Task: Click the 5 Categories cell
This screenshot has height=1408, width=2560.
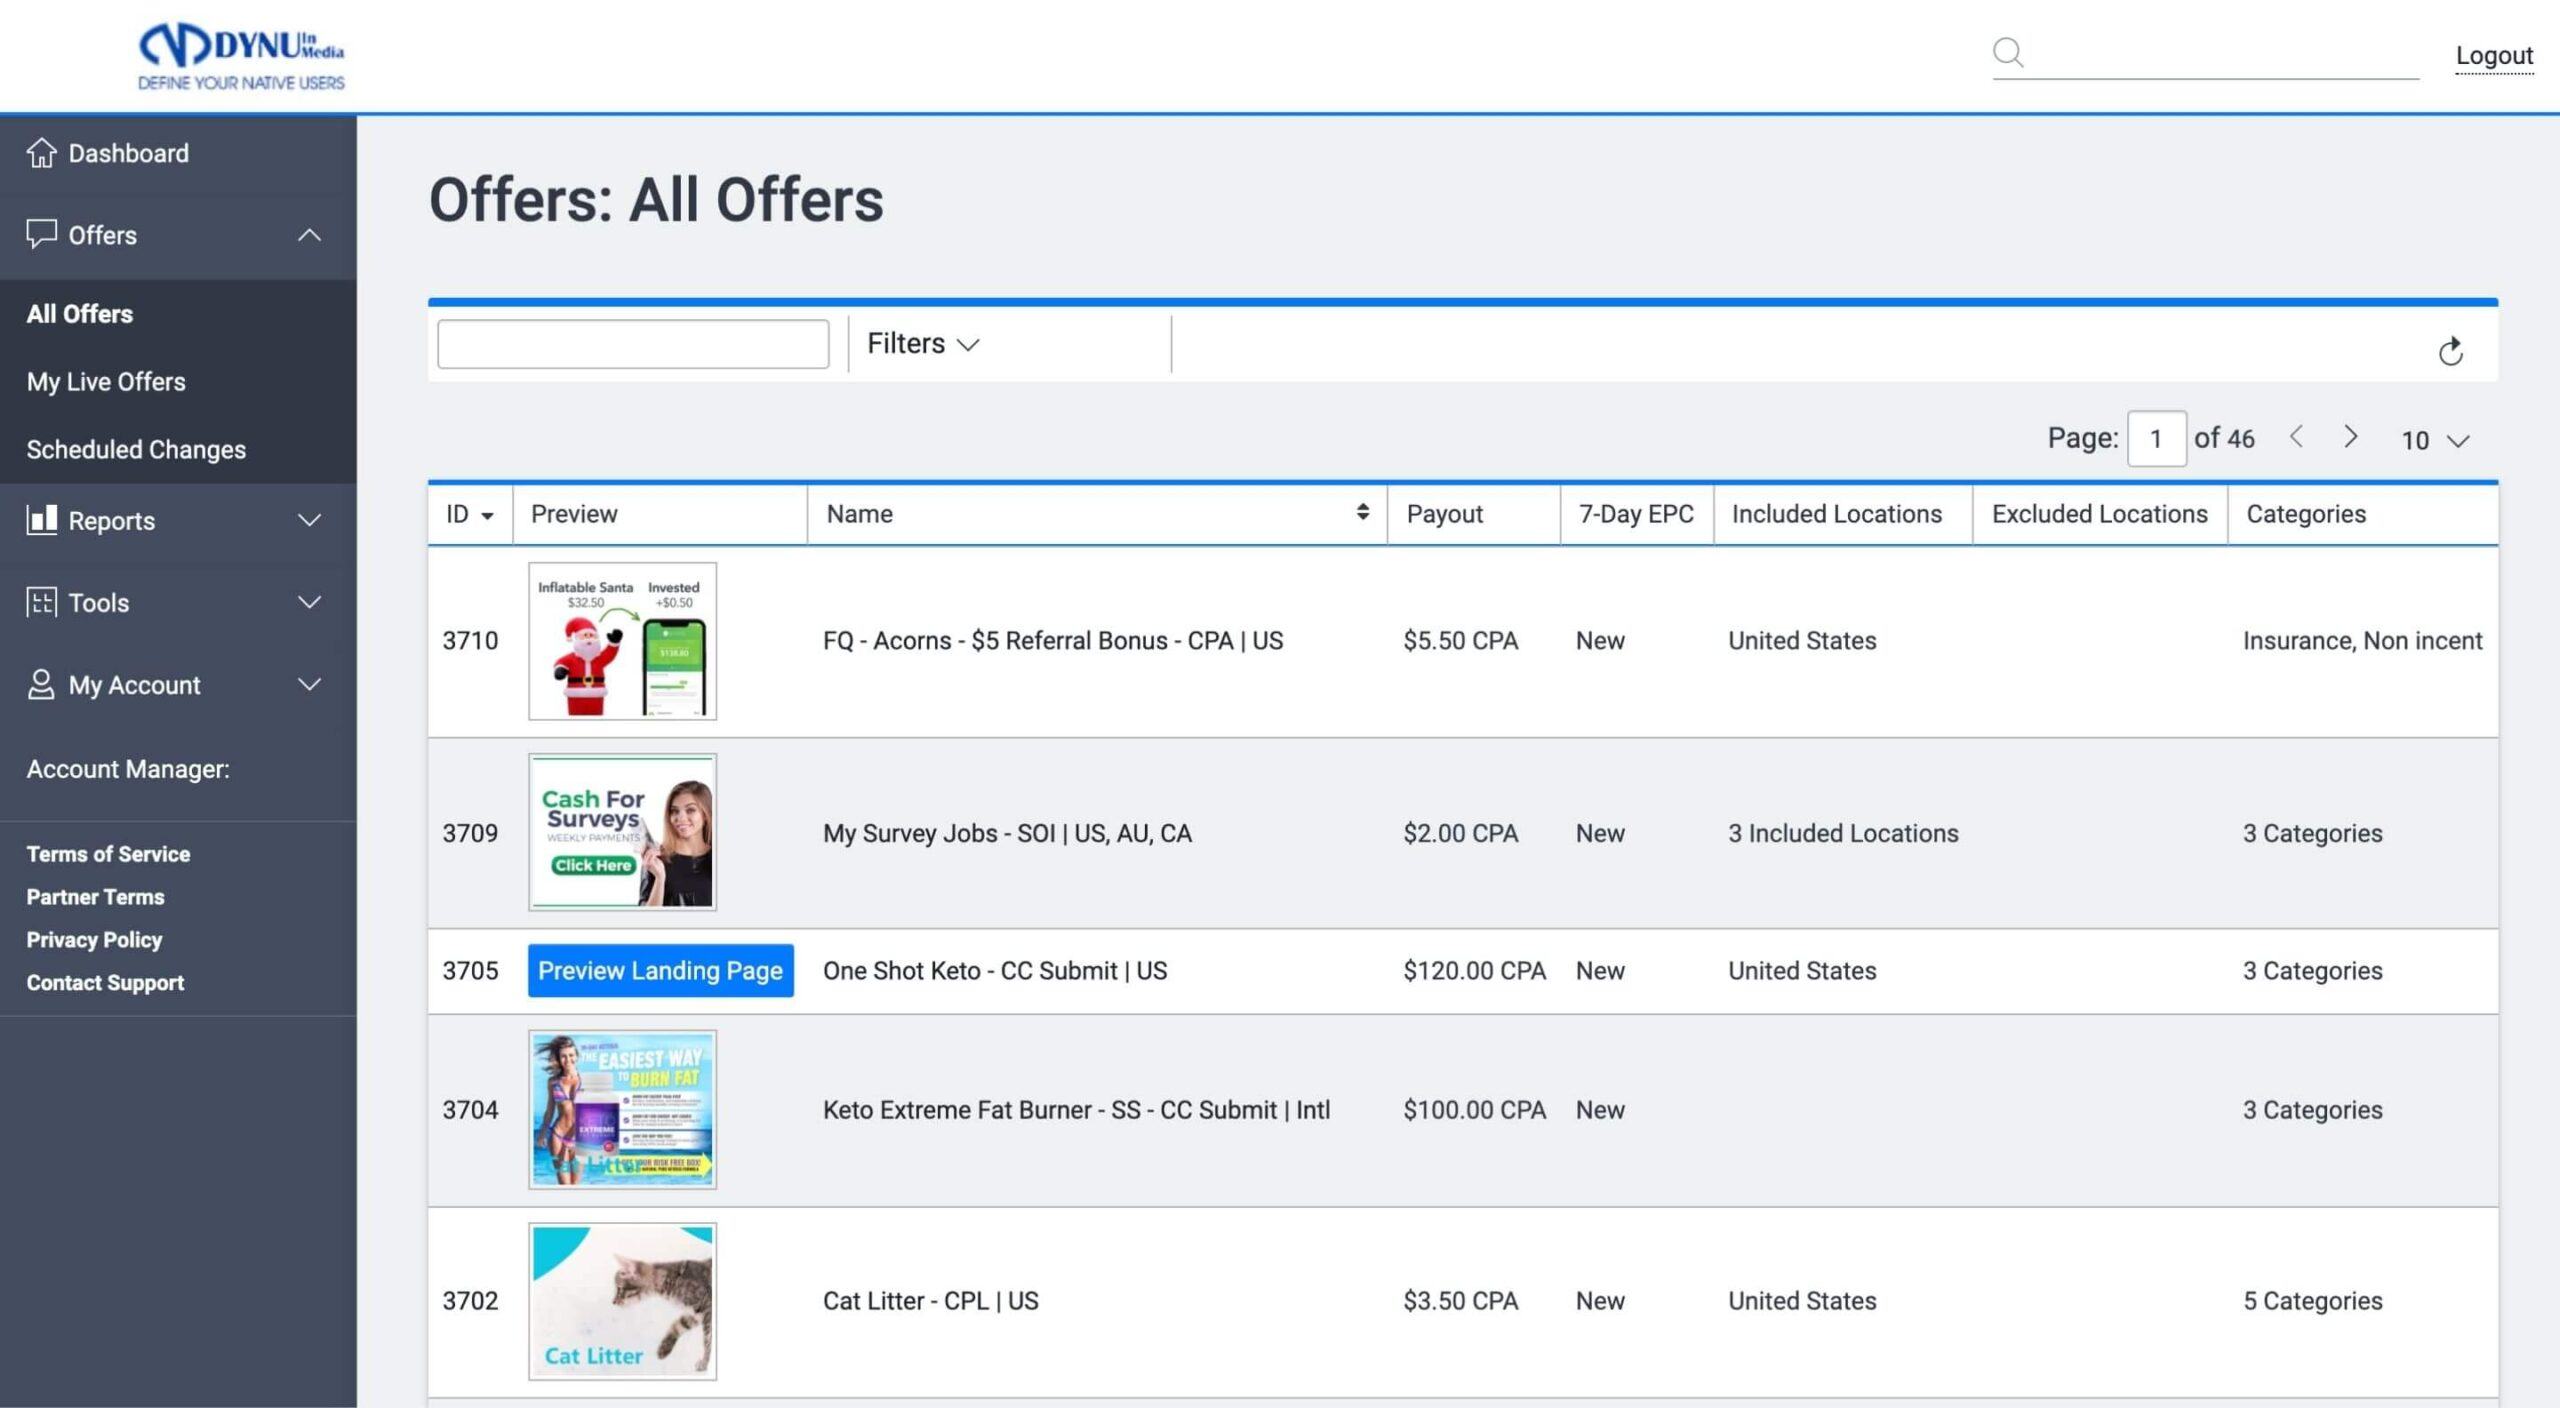Action: pos(2312,1301)
